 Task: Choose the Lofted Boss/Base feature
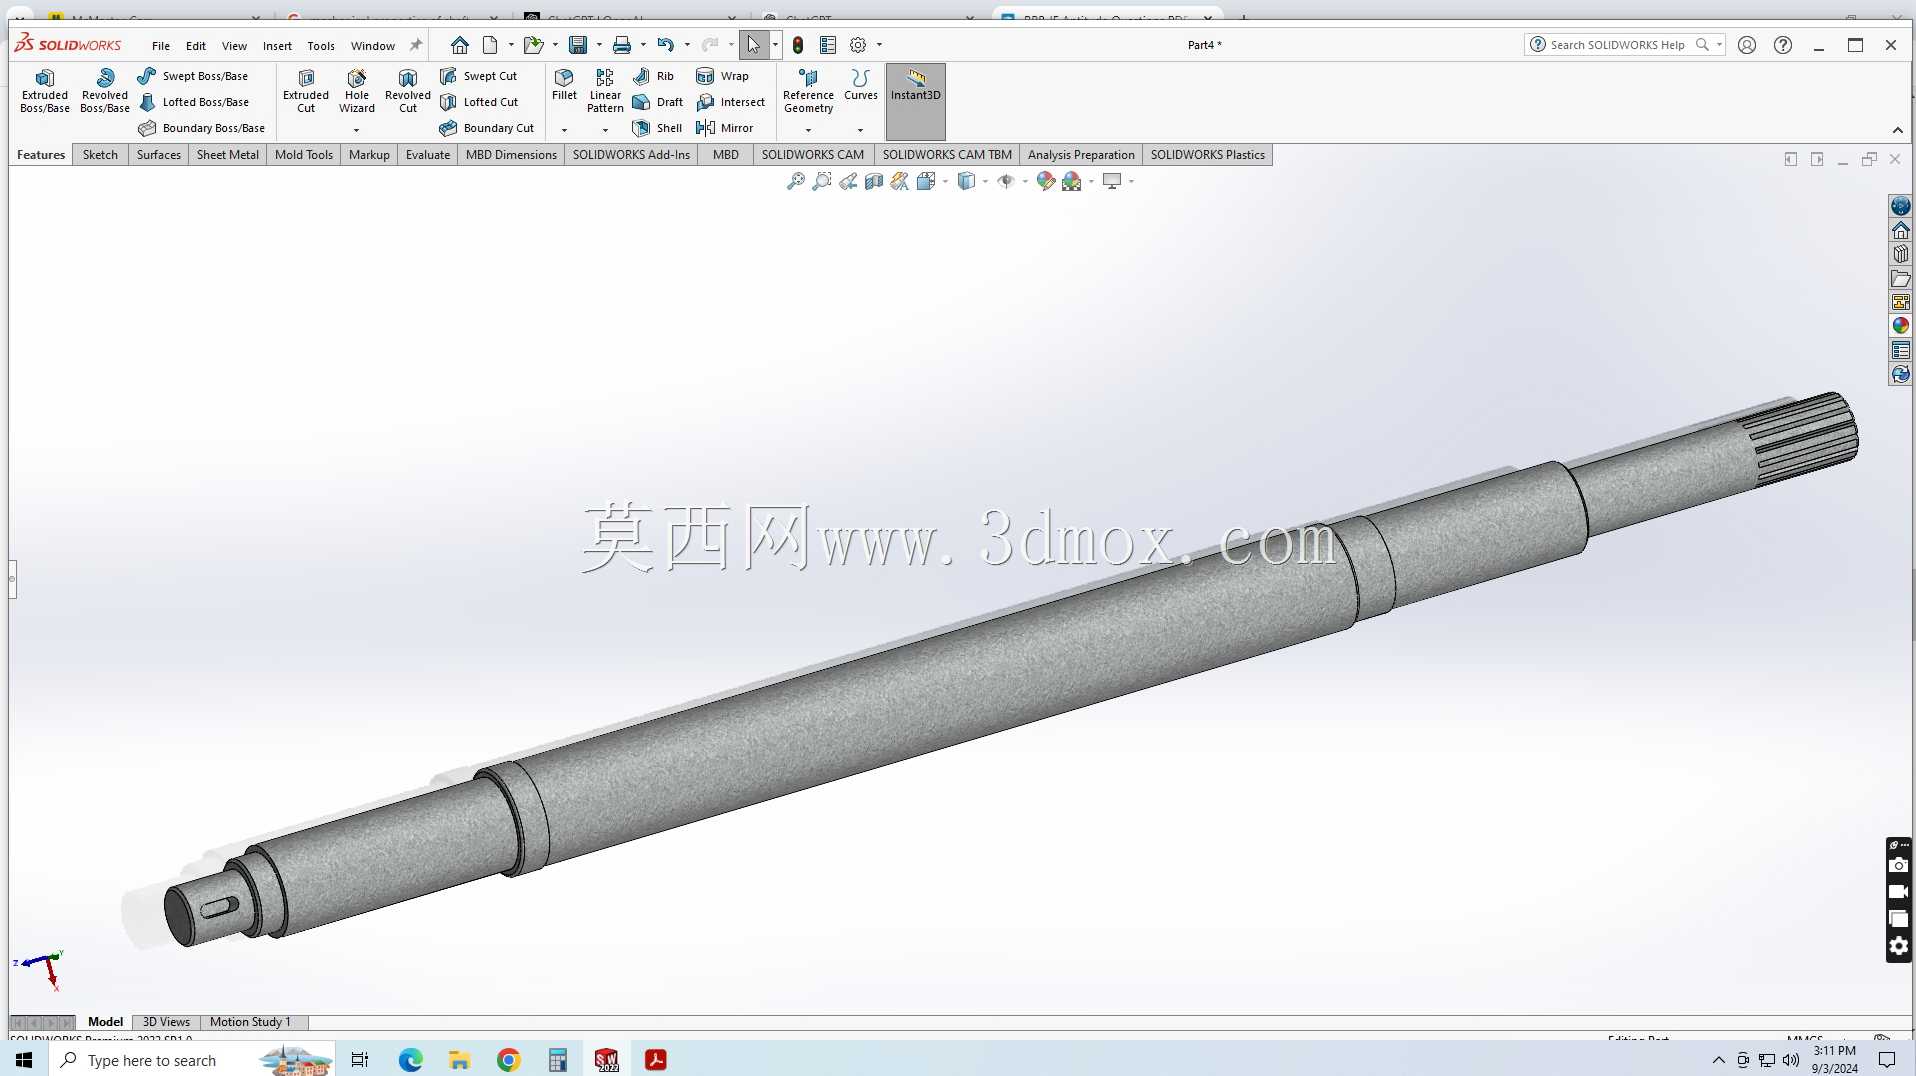click(193, 102)
